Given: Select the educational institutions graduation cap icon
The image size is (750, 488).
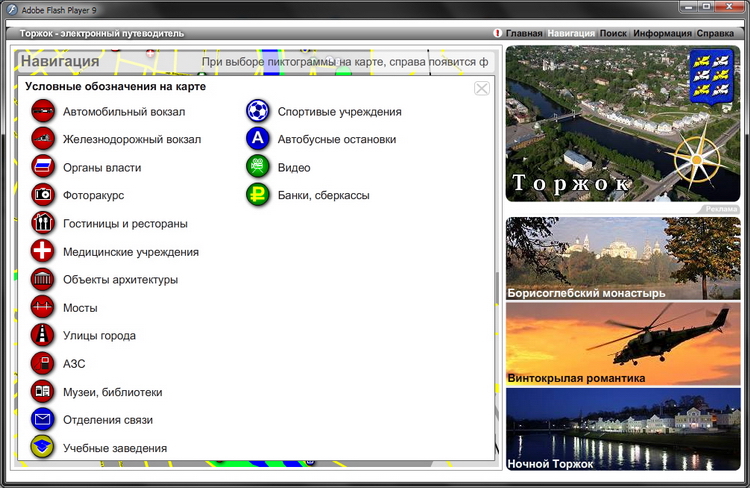Looking at the screenshot, I should coord(42,447).
